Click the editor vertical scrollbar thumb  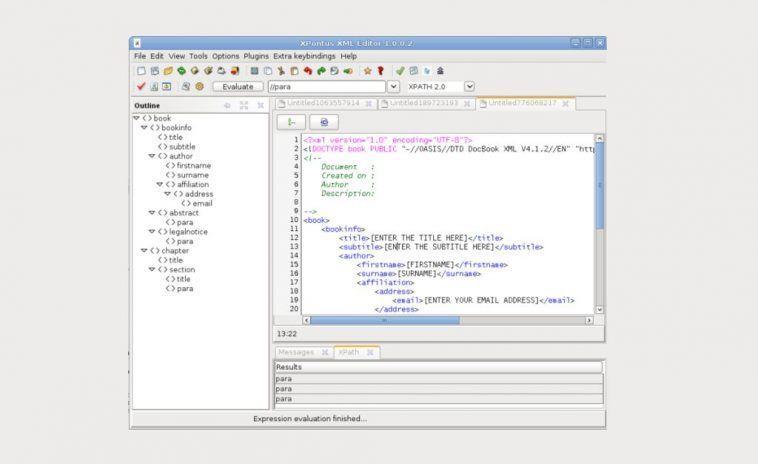(599, 186)
